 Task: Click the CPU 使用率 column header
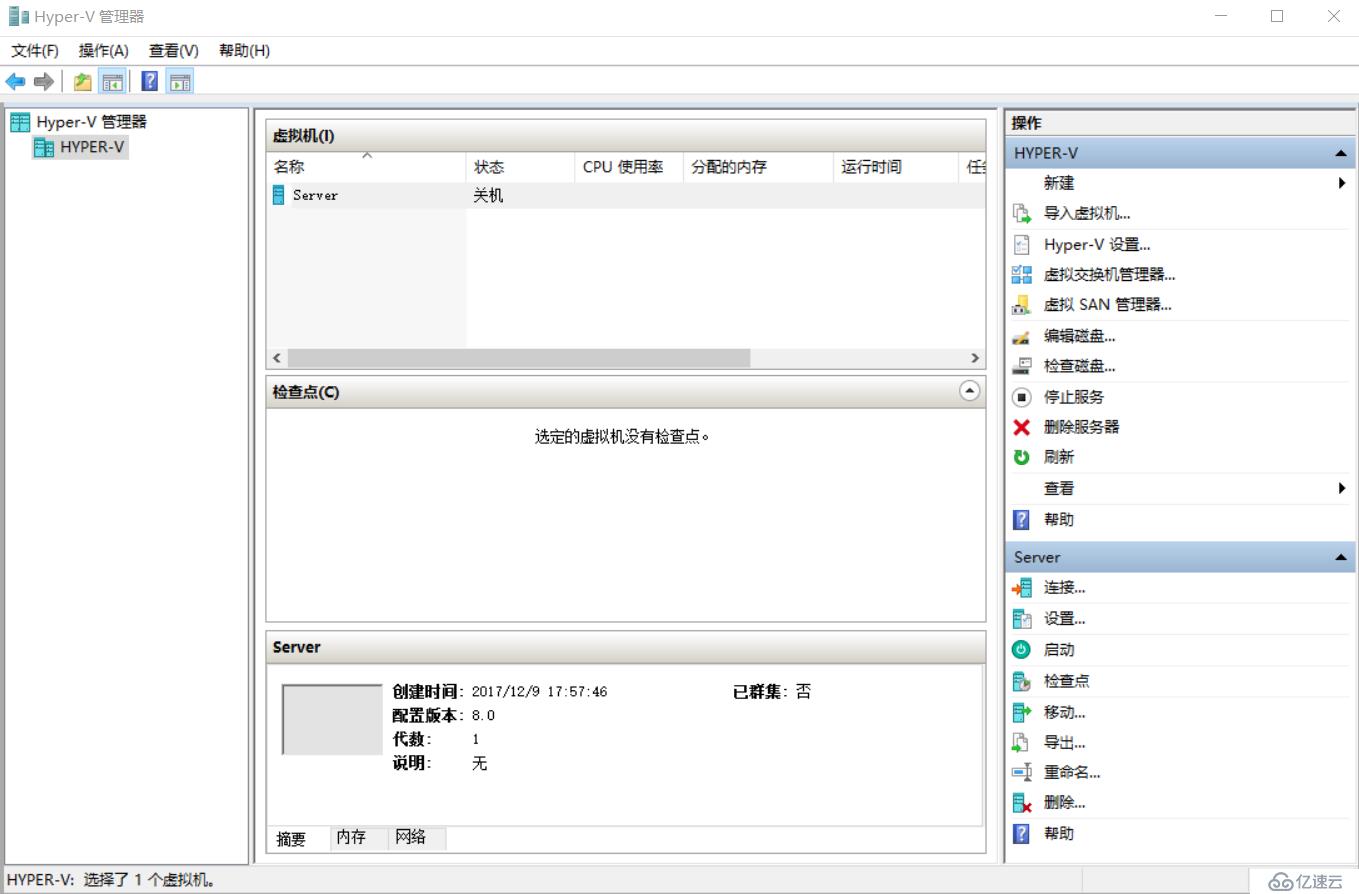(x=629, y=167)
